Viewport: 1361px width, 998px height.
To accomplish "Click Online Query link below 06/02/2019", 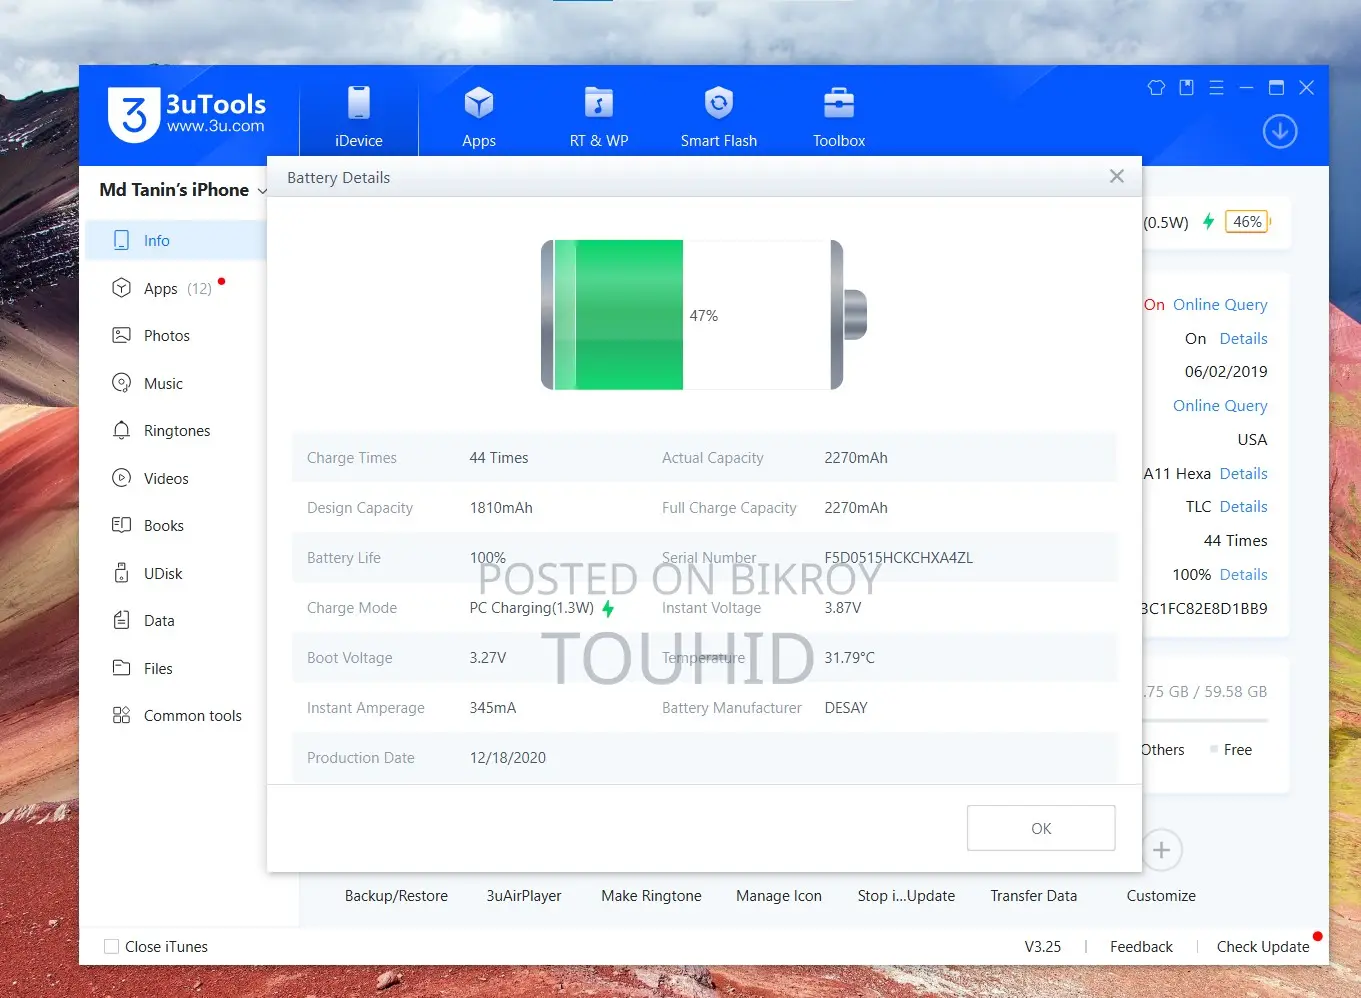I will 1220,406.
